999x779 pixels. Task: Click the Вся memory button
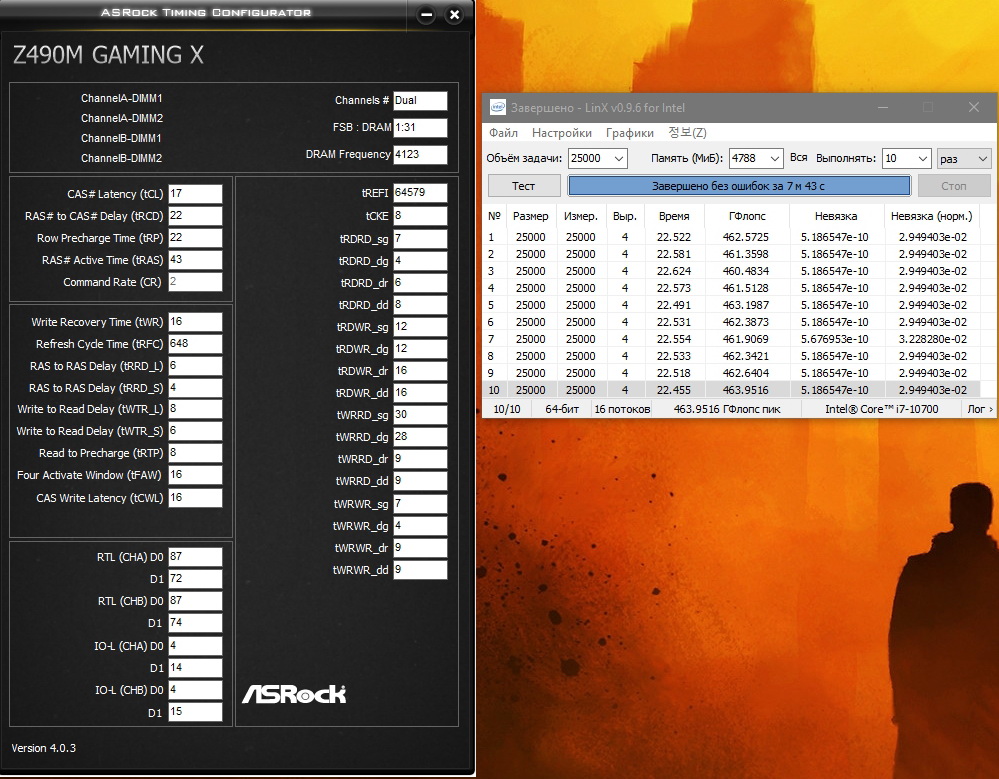798,157
